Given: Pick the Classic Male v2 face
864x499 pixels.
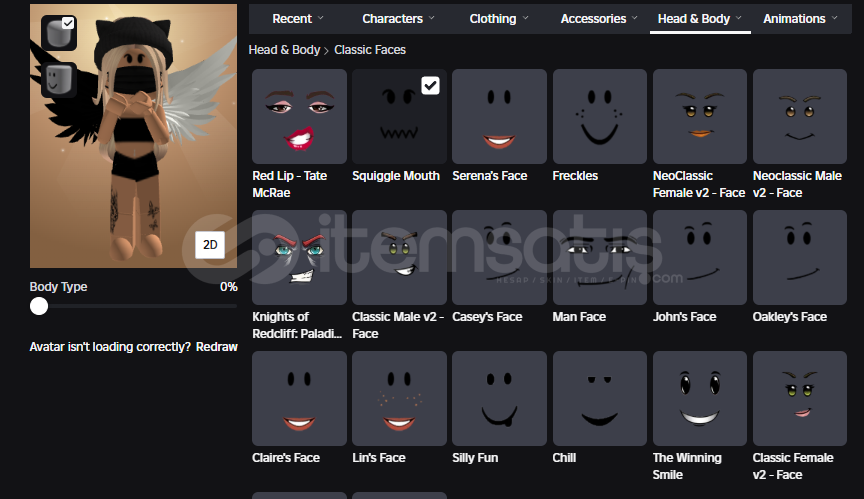Looking at the screenshot, I should [x=399, y=257].
